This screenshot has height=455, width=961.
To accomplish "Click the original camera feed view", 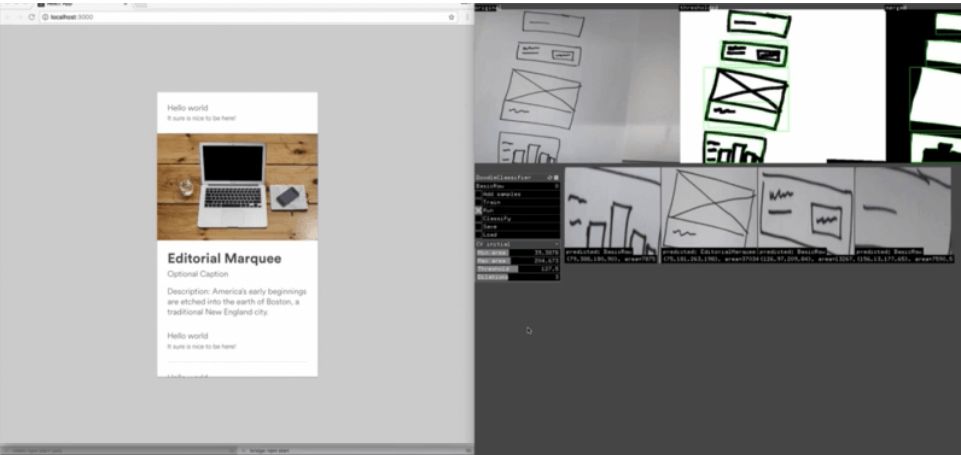I will tap(576, 86).
